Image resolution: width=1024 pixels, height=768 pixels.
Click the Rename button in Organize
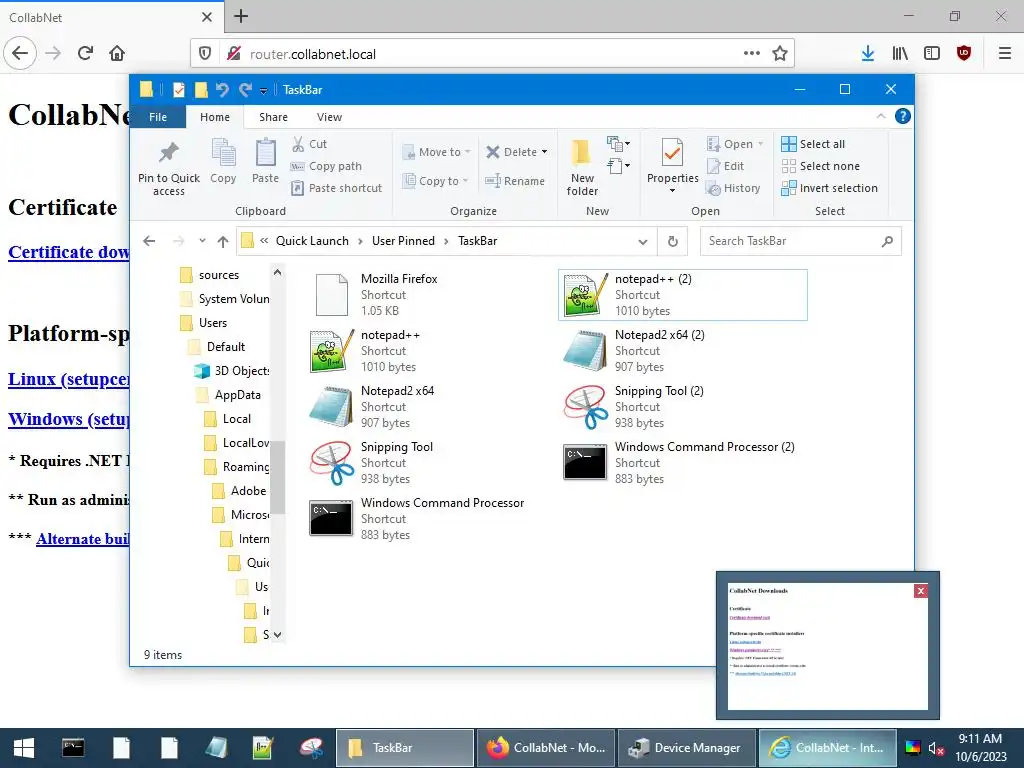tap(515, 181)
